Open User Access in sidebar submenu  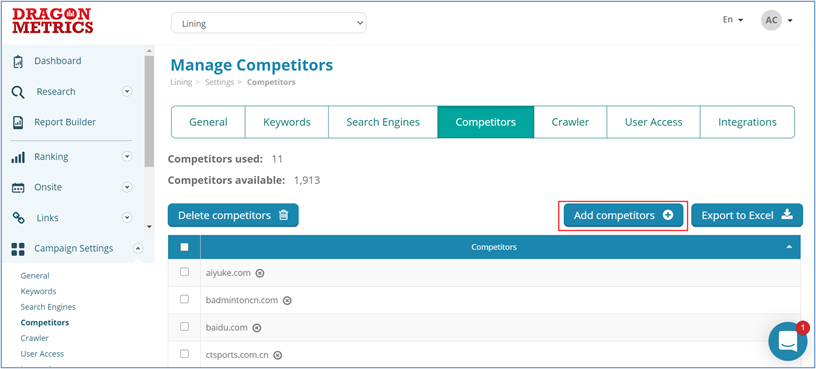tap(42, 354)
